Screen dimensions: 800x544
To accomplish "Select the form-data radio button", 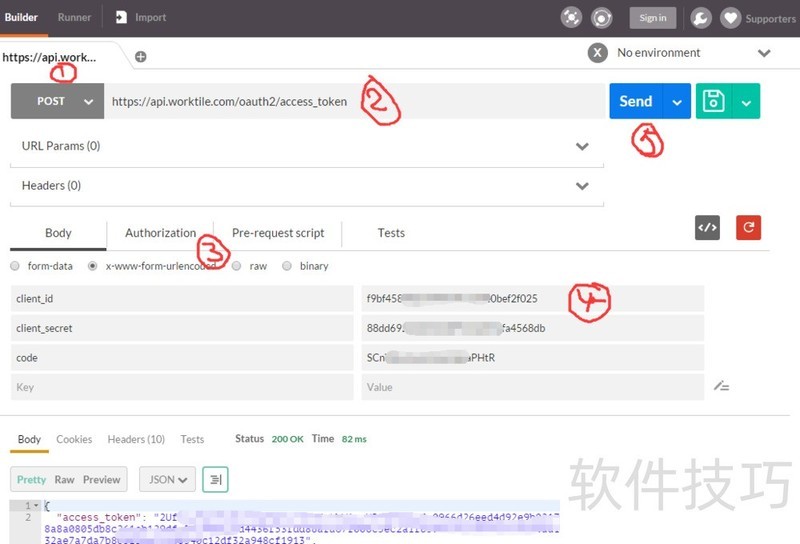I will (x=15, y=266).
